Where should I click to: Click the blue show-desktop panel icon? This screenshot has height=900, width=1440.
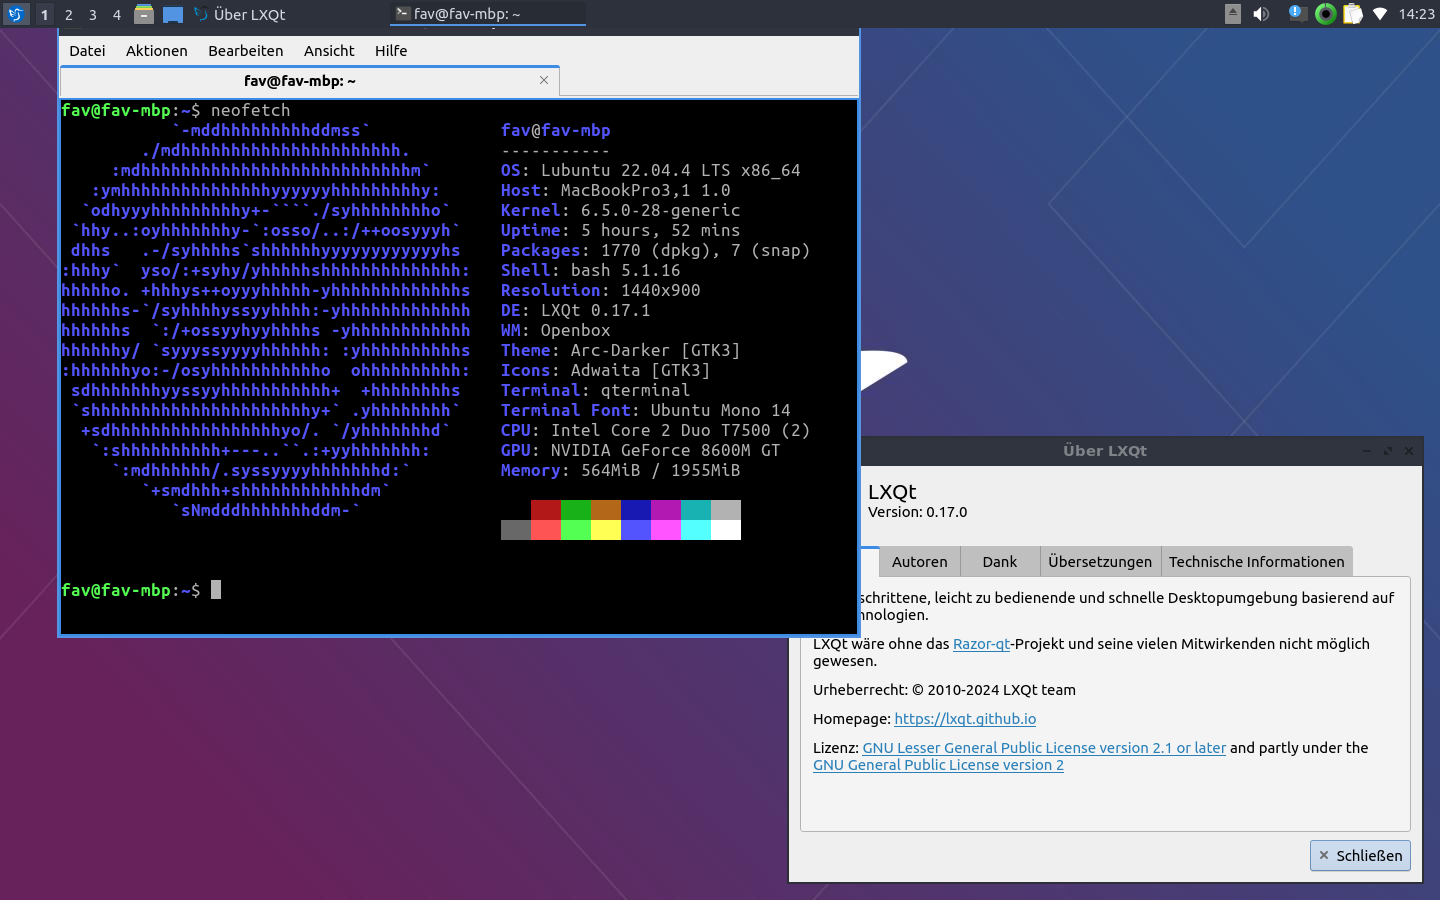173,14
